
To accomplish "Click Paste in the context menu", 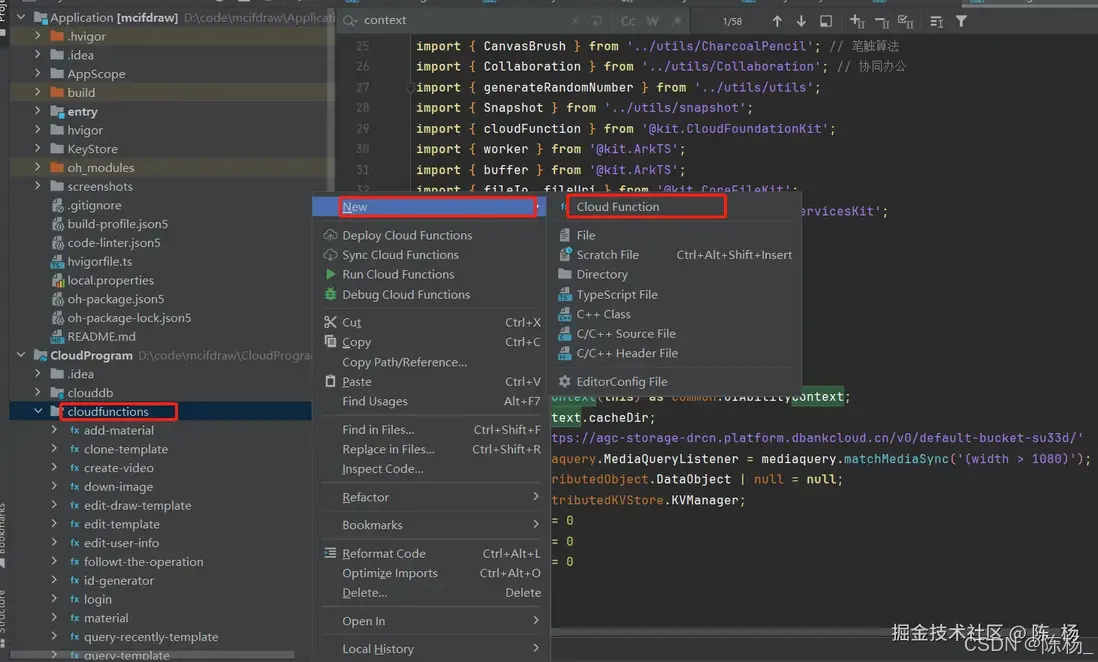I will [x=431, y=382].
